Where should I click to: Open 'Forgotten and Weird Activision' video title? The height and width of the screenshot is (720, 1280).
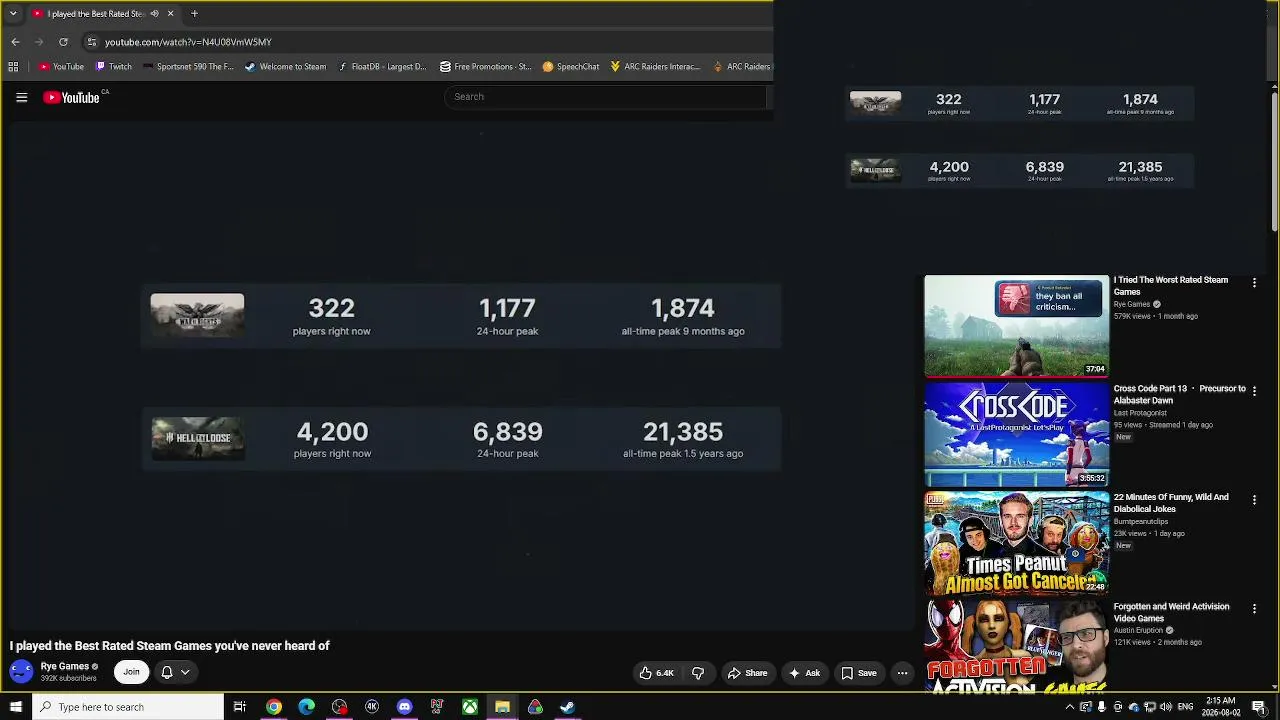click(x=1172, y=612)
